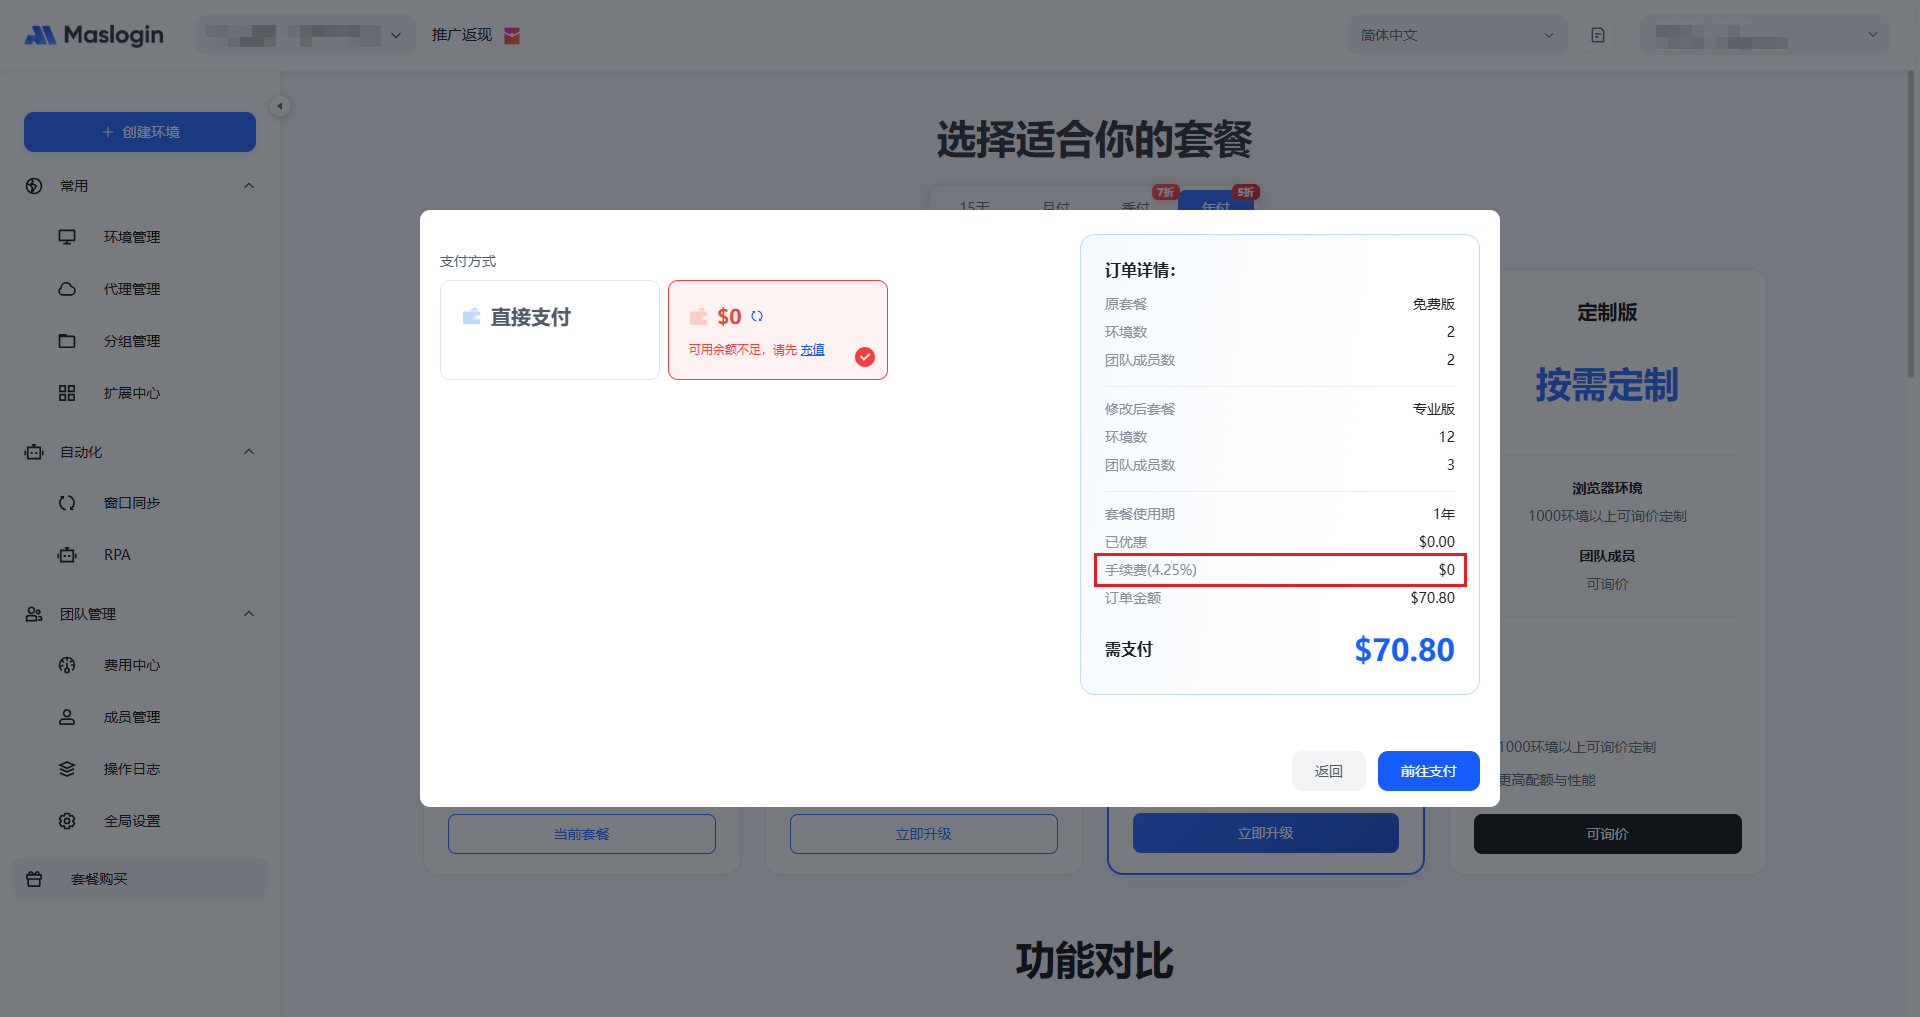The width and height of the screenshot is (1920, 1017).
Task: Open RPA from the sidebar
Action: tap(117, 555)
